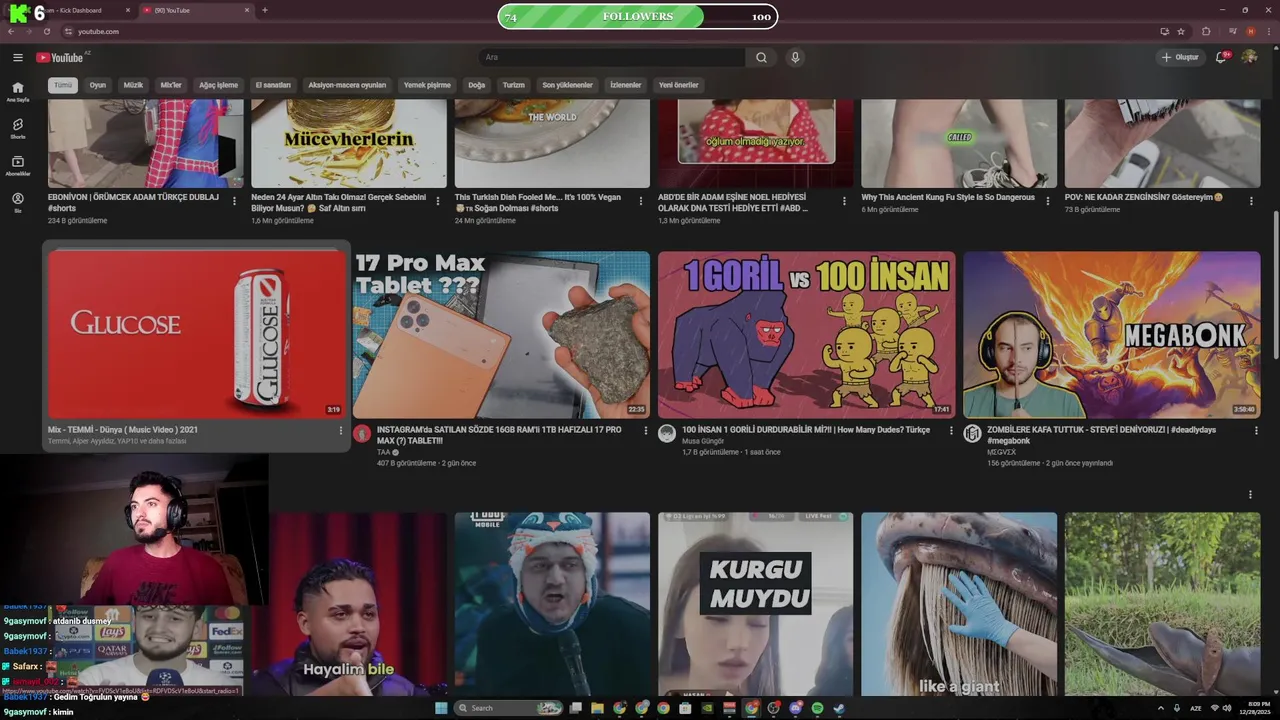Open the YouTube hamburger guide menu

coord(17,57)
